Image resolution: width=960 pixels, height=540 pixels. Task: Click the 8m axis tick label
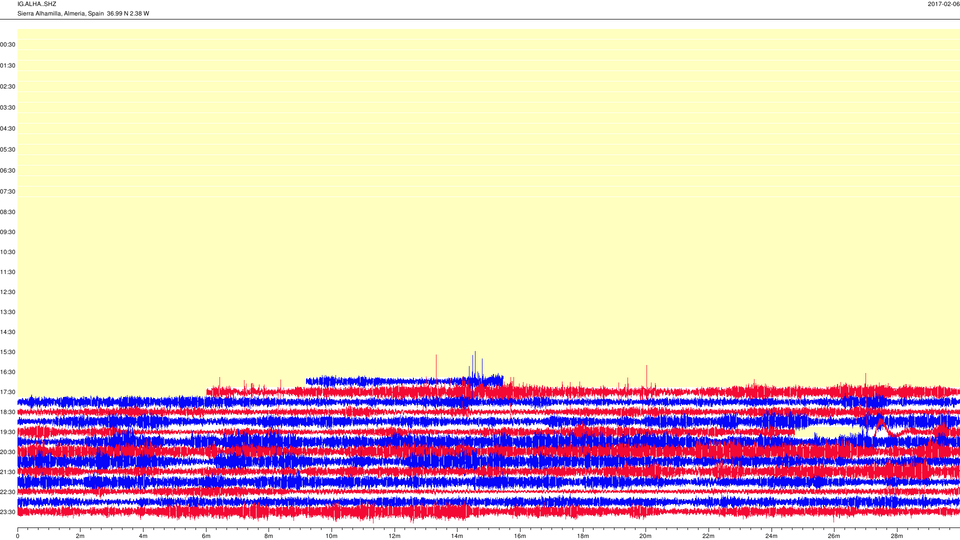269,536
